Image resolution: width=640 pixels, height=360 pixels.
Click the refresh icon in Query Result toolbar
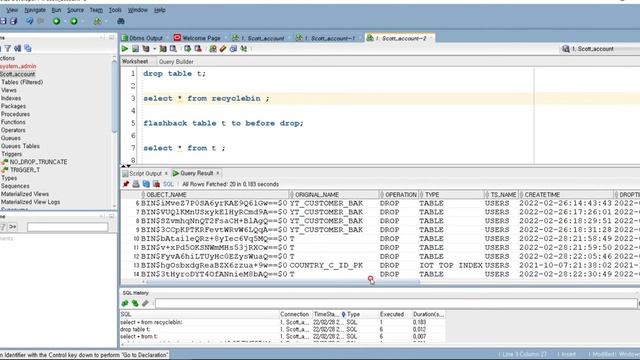tap(146, 184)
